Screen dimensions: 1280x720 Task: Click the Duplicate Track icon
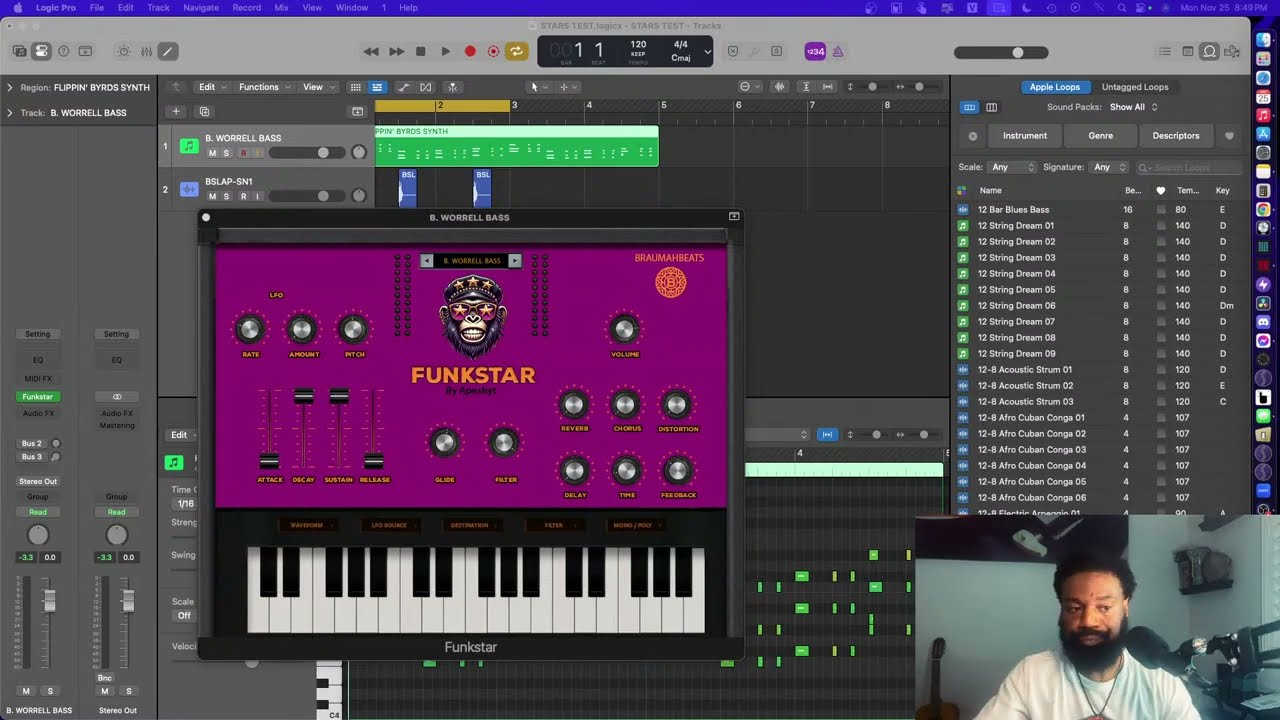pyautogui.click(x=204, y=112)
